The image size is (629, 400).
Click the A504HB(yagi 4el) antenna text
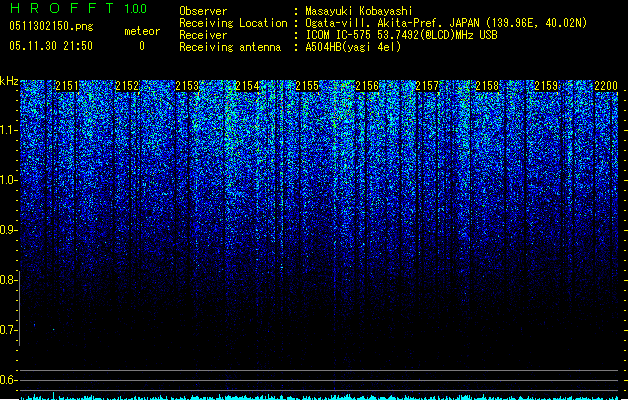[353, 47]
